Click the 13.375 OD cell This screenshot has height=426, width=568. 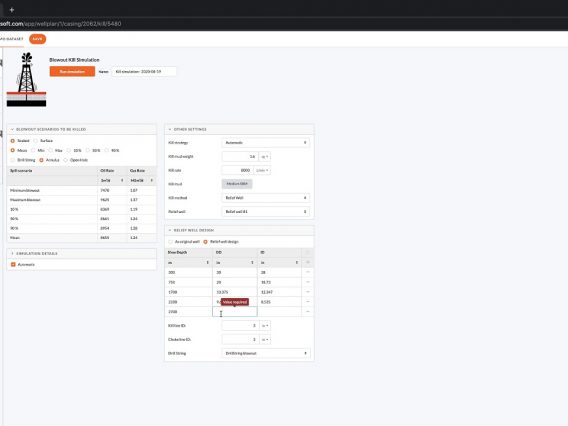235,292
